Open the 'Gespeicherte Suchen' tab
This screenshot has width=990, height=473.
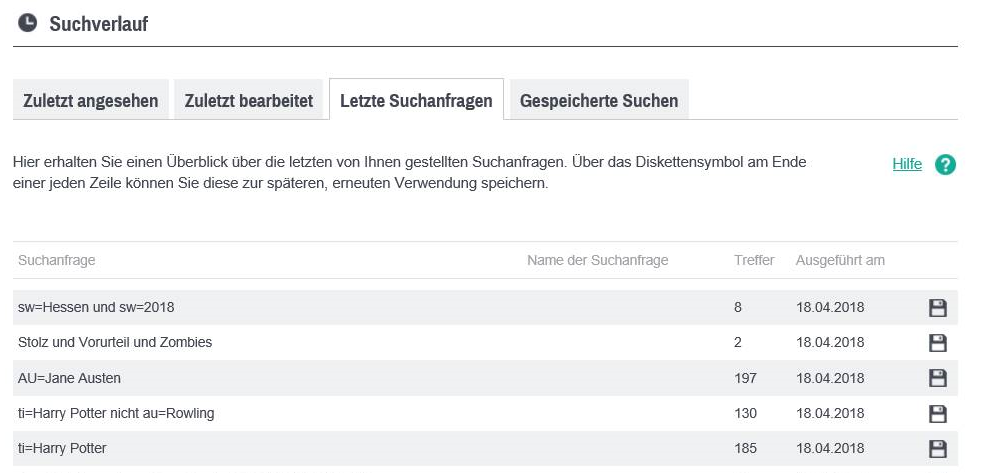pyautogui.click(x=599, y=101)
